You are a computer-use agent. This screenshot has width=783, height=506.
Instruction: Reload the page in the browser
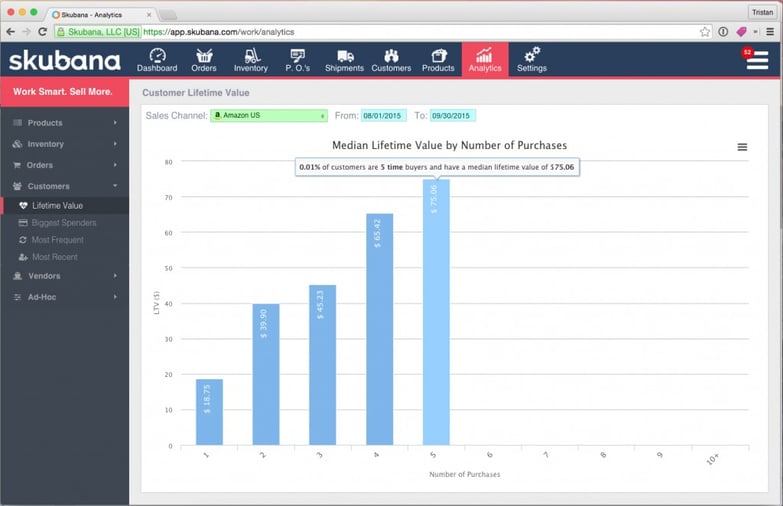42,32
